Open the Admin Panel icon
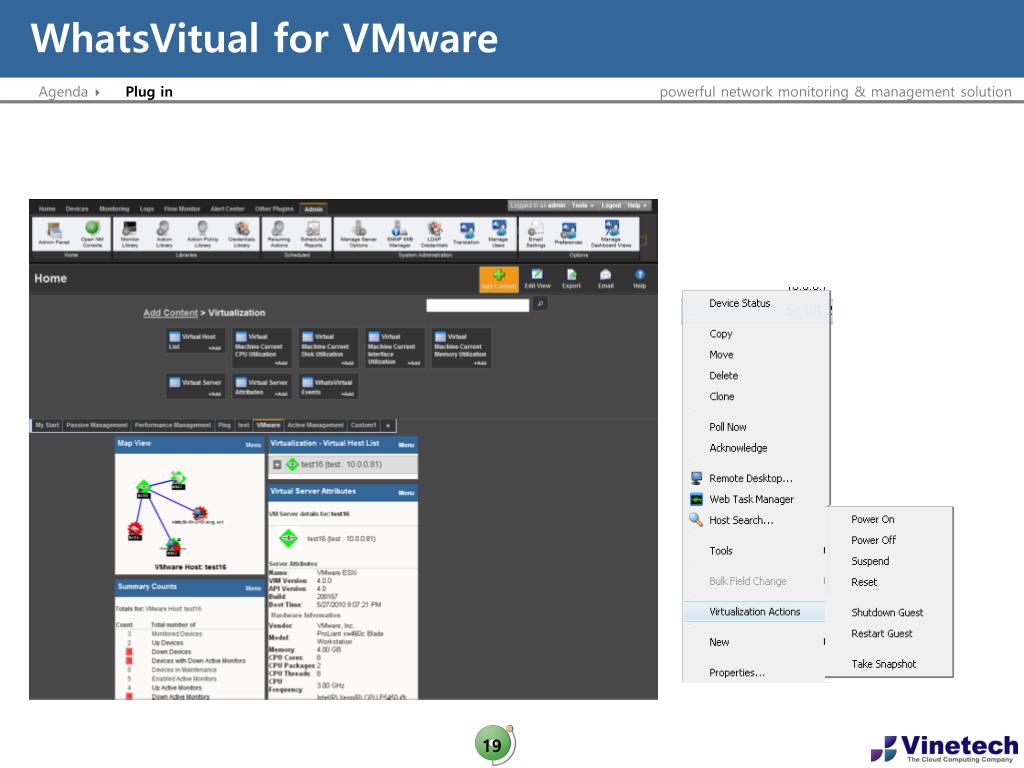This screenshot has width=1024, height=768. pyautogui.click(x=54, y=232)
